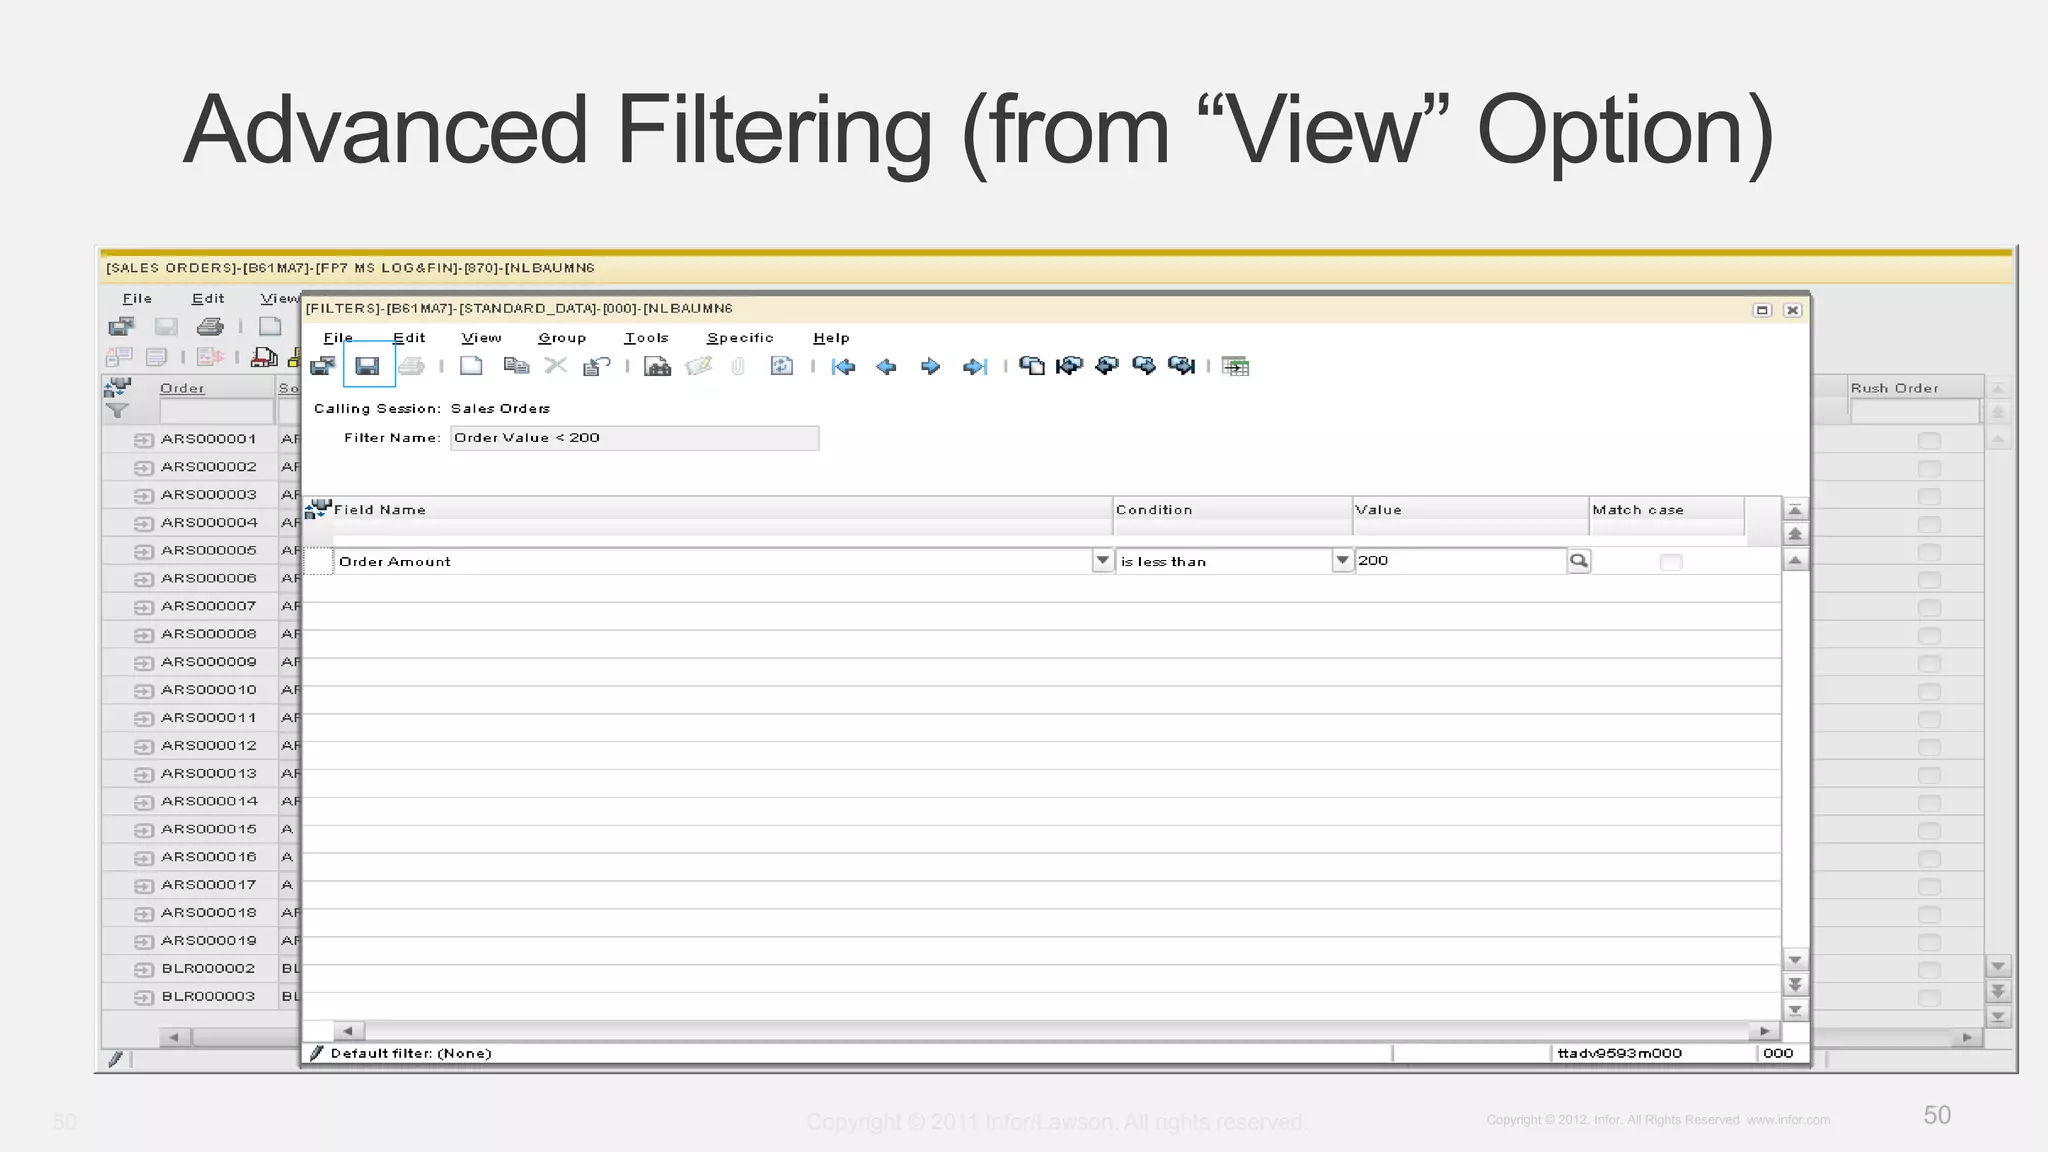Jump to last record arrow icon
Viewport: 2048px width, 1152px height.
(975, 367)
